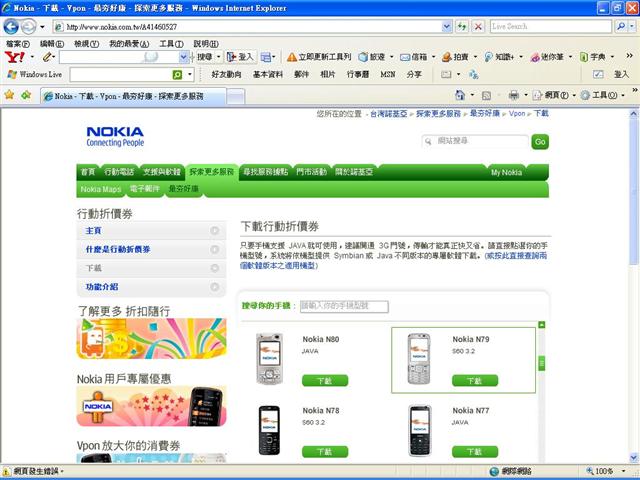This screenshot has width=640, height=480.
Task: Select 行動電話 in Nokia navigation
Action: (119, 172)
